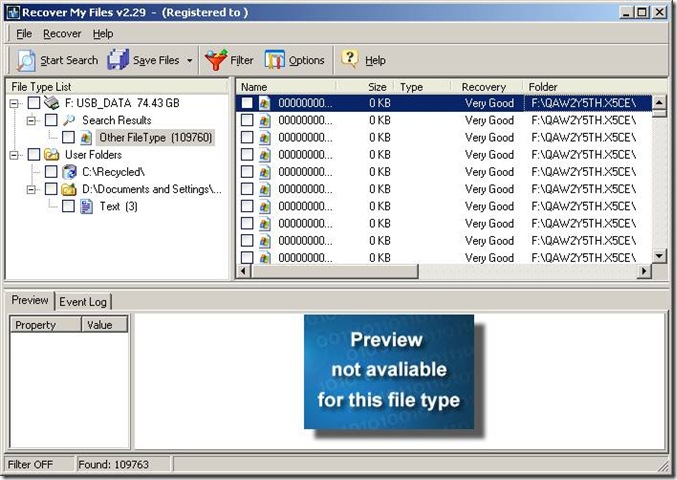Screen dimensions: 677x480
Task: Click the Found: 109763 status entry
Action: (123, 464)
